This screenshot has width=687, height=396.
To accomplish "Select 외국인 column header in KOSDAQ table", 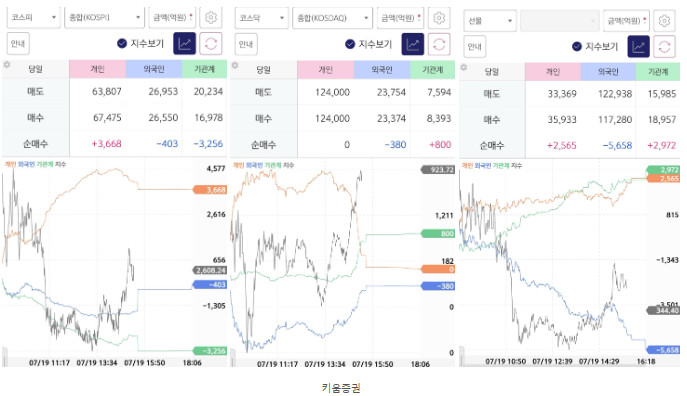I will coord(382,70).
